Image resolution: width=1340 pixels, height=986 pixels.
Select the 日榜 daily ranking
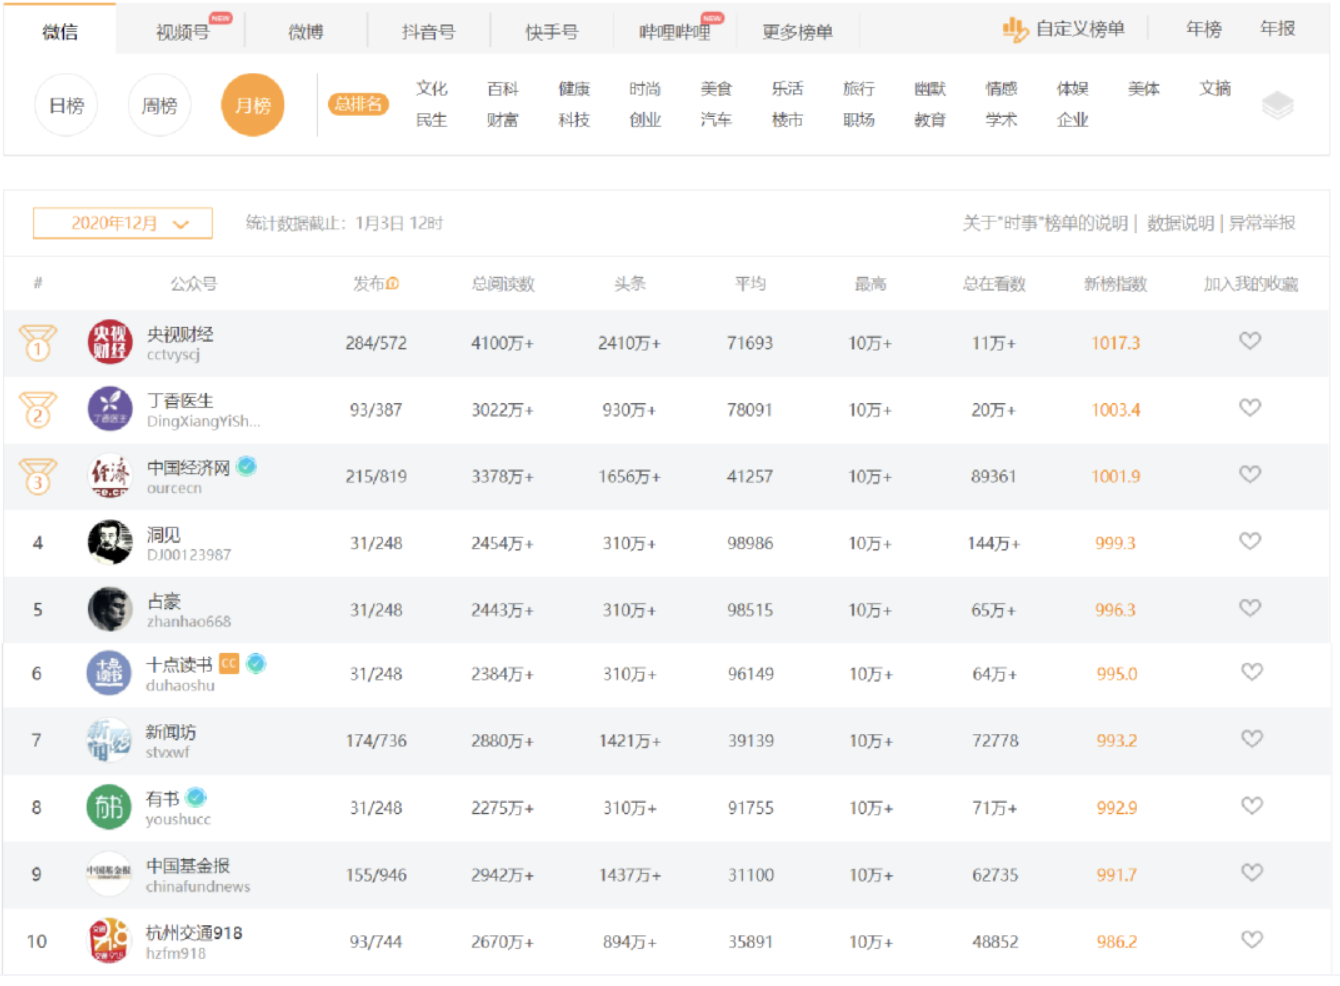coord(67,105)
